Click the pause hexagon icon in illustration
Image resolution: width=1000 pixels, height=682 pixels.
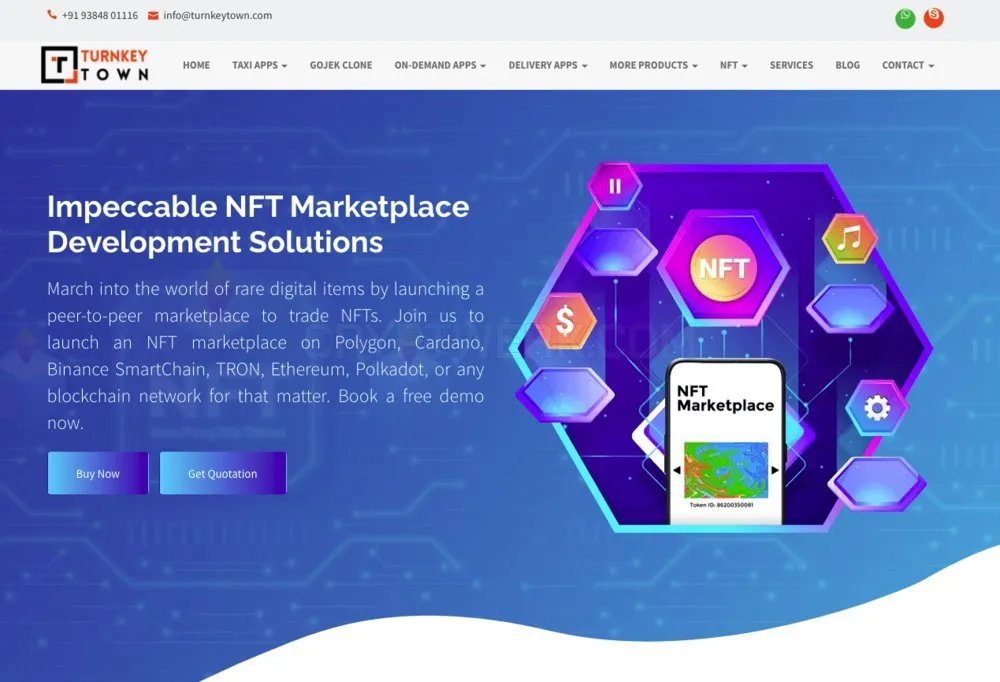point(615,186)
